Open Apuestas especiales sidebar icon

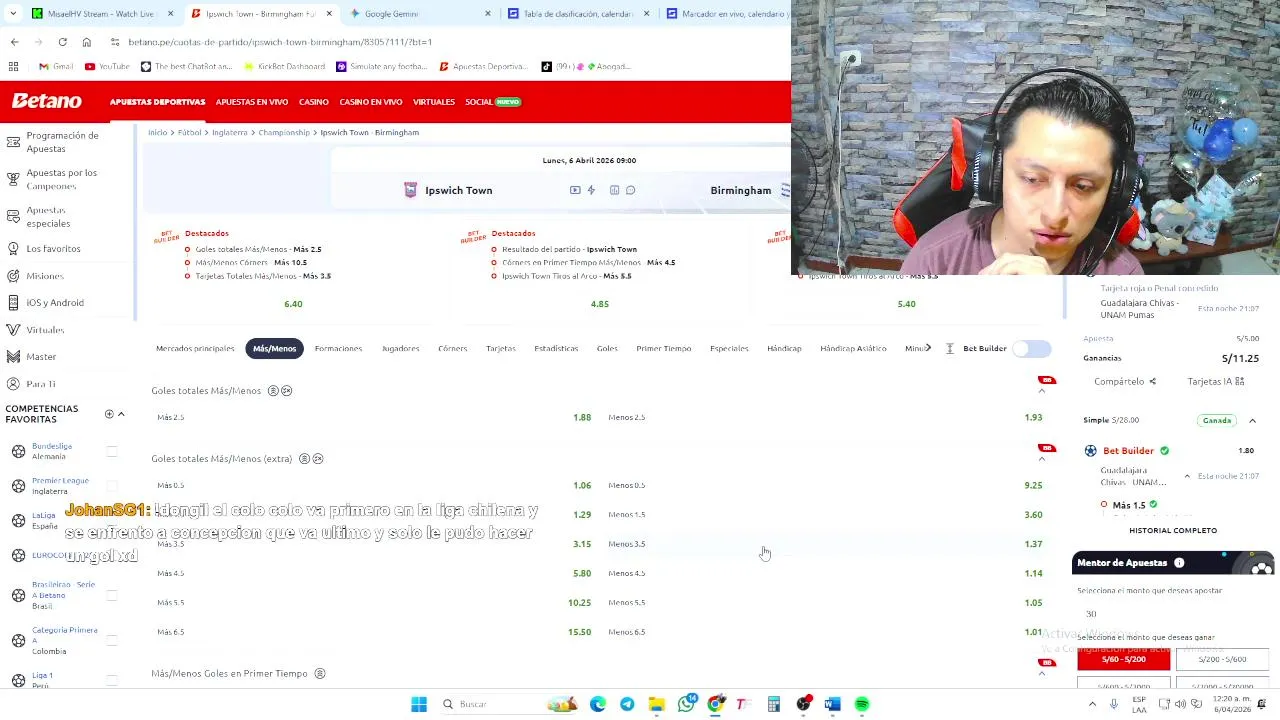13,216
